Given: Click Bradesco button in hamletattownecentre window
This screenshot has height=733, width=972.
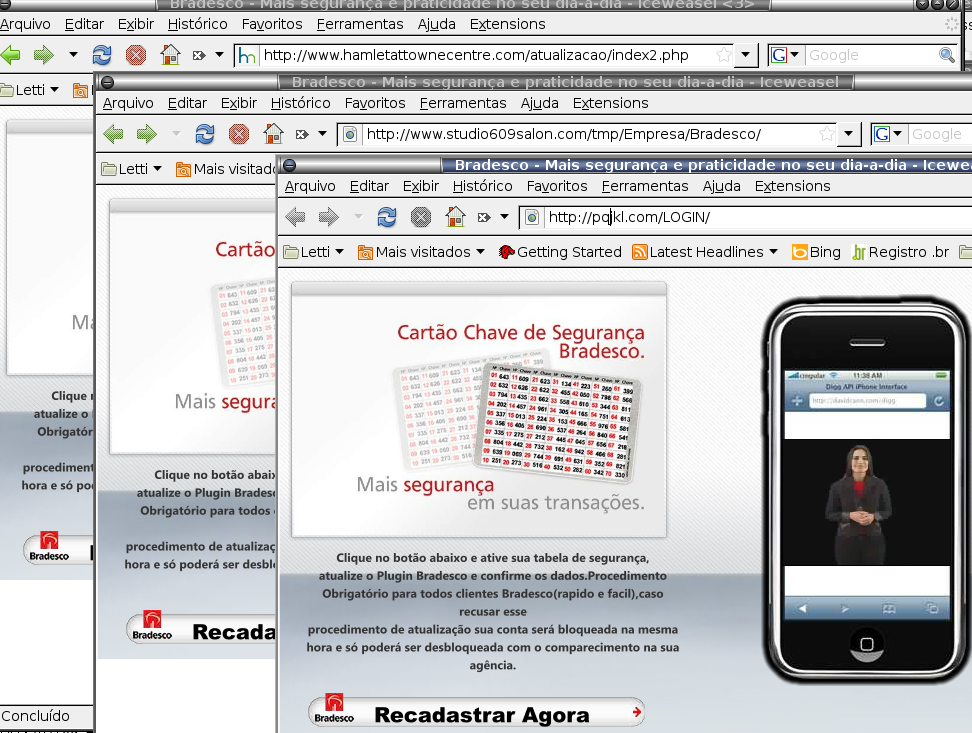Looking at the screenshot, I should coord(58,549).
